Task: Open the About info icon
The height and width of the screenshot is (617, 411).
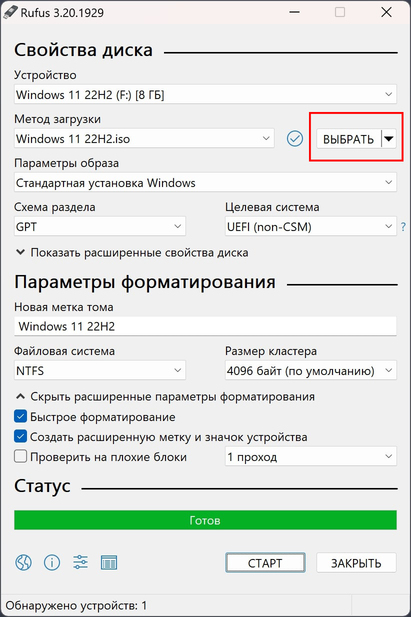Action: coord(52,562)
